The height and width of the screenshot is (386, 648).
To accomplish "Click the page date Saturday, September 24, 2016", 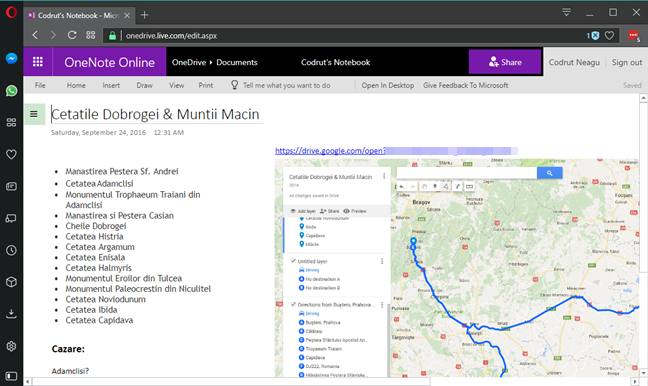I will [x=98, y=133].
